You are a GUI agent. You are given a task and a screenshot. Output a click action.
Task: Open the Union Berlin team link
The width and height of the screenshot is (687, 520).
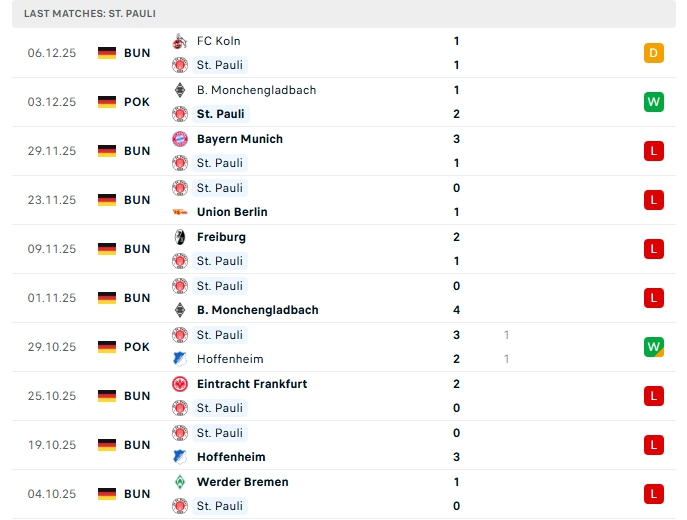(x=232, y=212)
